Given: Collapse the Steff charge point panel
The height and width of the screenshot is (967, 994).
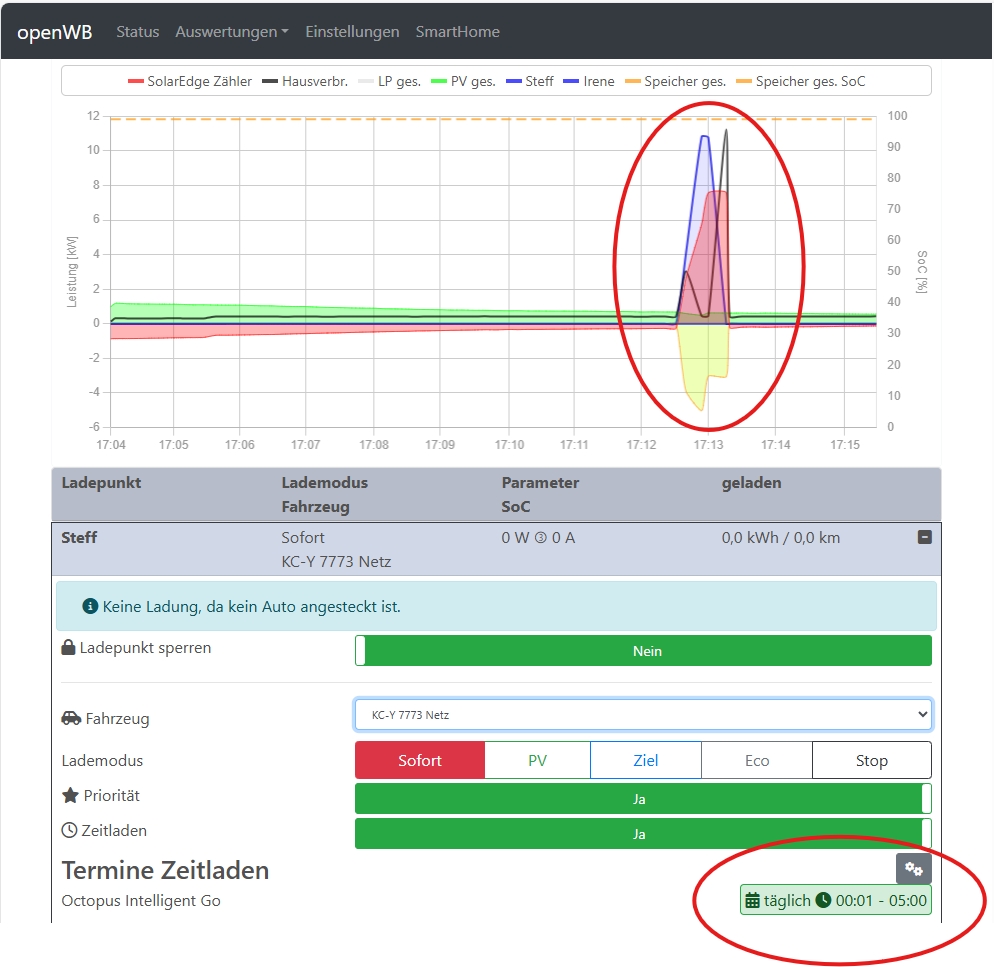Looking at the screenshot, I should click(x=924, y=538).
